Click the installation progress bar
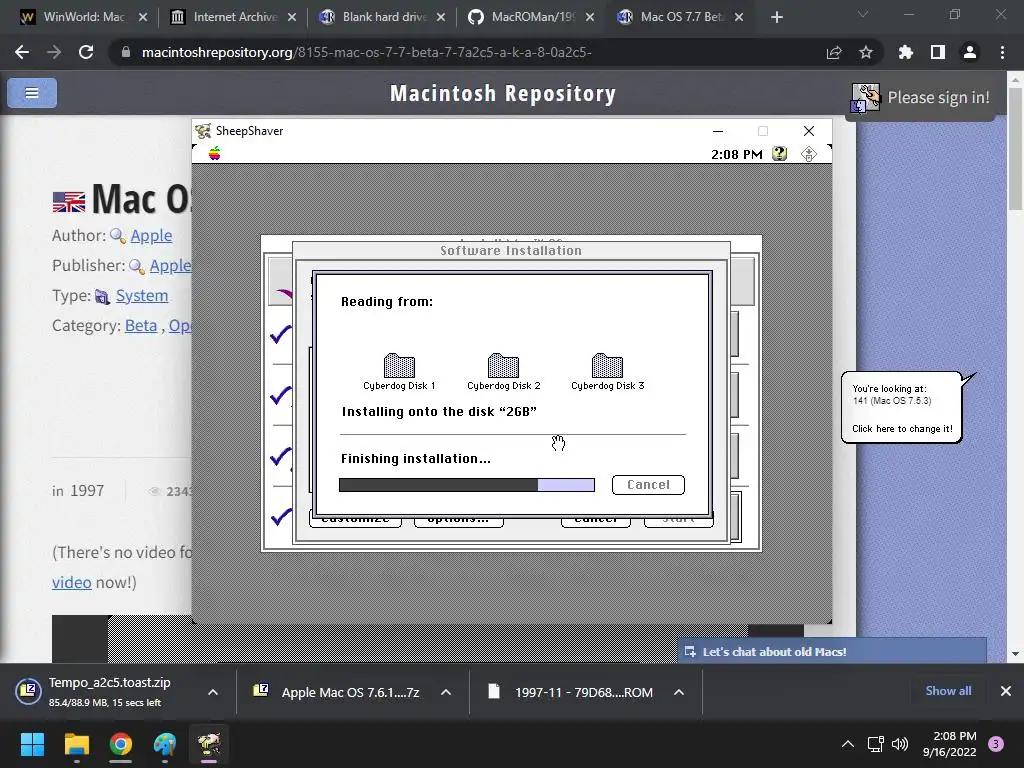The image size is (1024, 768). point(467,485)
